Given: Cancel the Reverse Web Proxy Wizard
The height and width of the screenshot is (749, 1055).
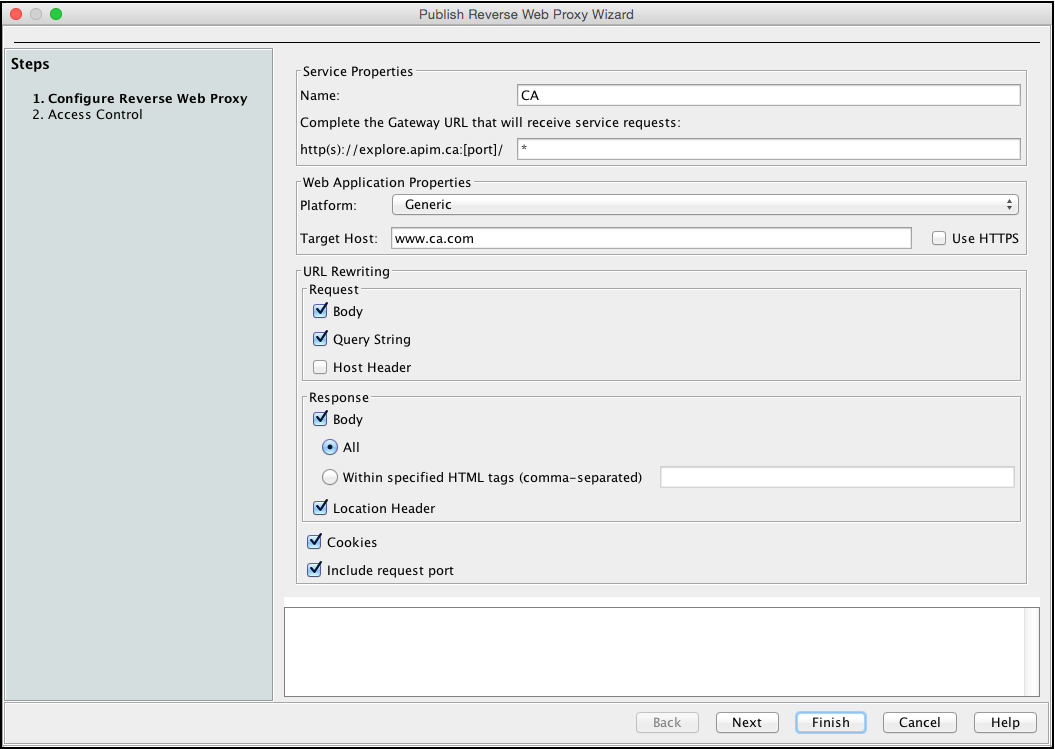Looking at the screenshot, I should tap(918, 722).
